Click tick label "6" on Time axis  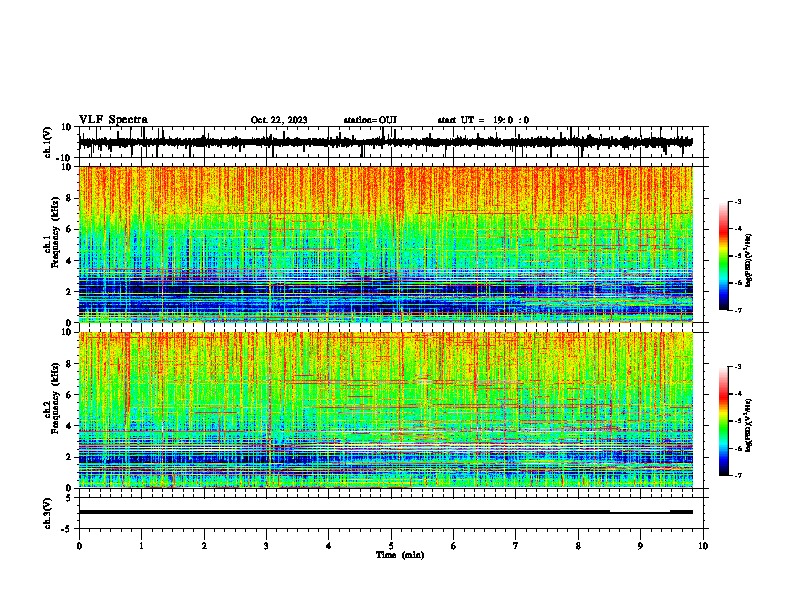[x=454, y=545]
